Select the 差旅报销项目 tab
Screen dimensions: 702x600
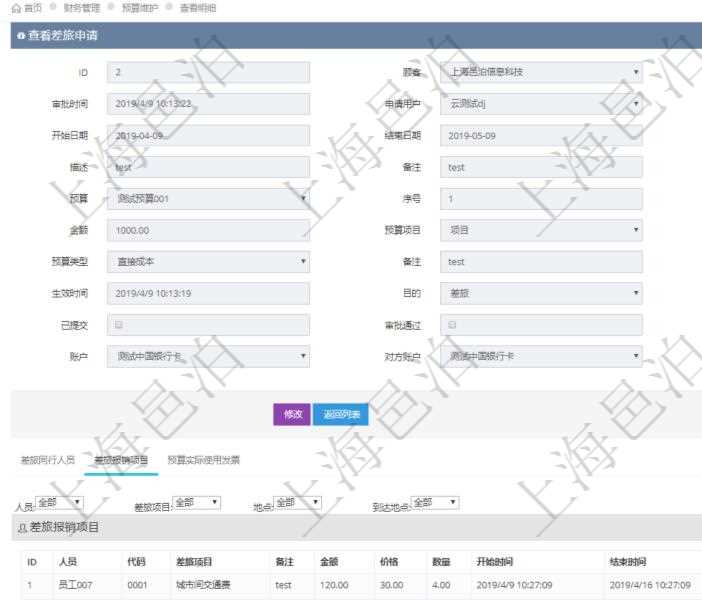tap(121, 460)
